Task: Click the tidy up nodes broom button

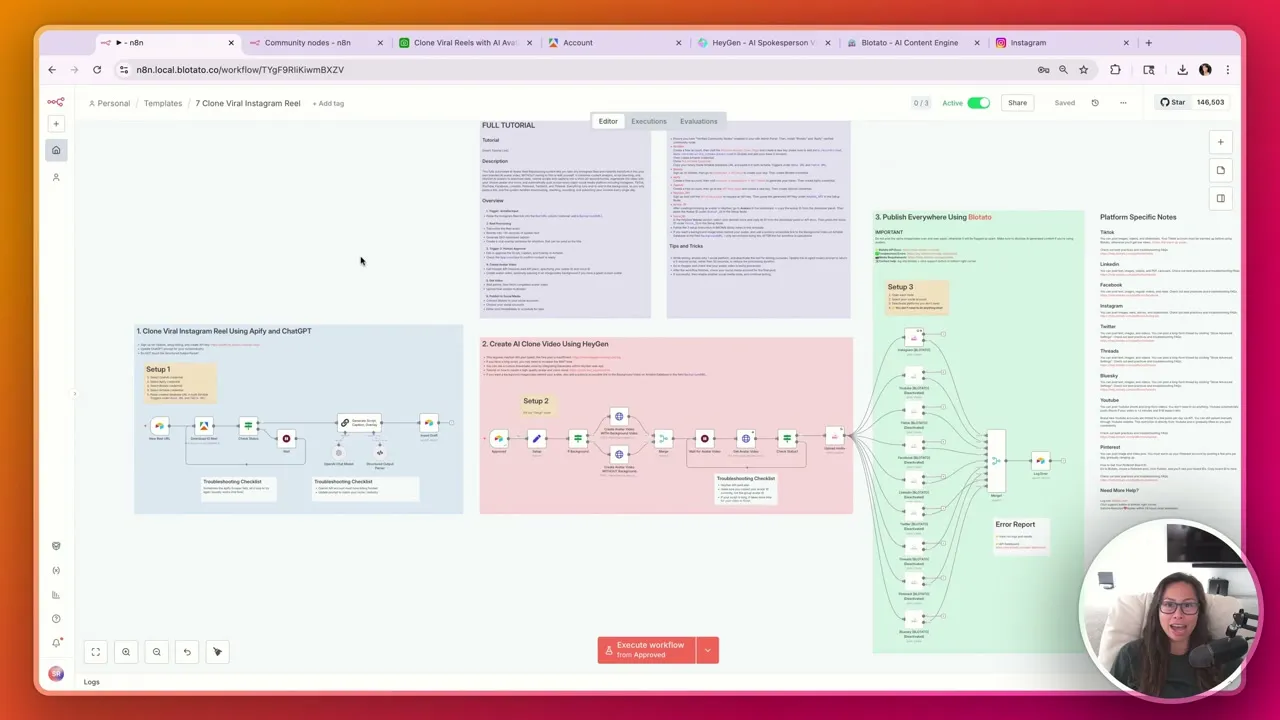Action: point(217,652)
